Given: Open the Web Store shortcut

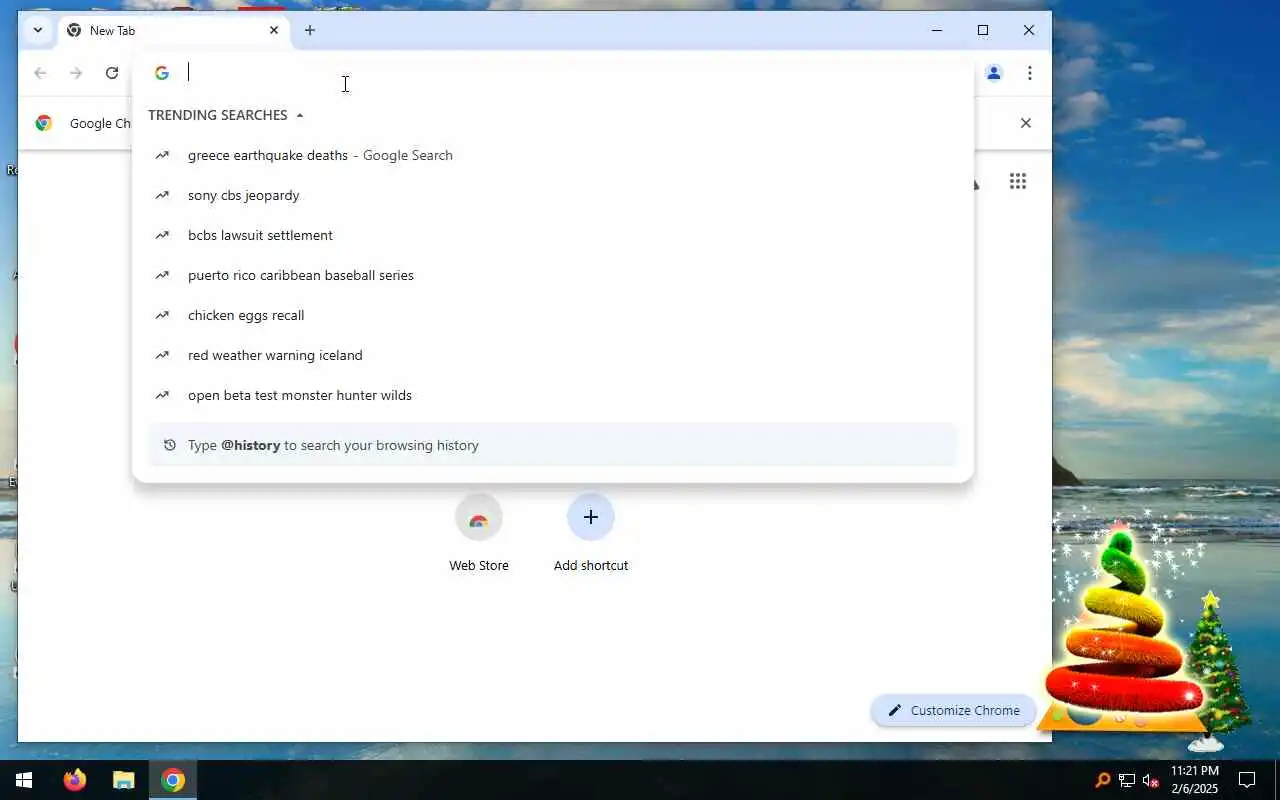Looking at the screenshot, I should pyautogui.click(x=479, y=534).
